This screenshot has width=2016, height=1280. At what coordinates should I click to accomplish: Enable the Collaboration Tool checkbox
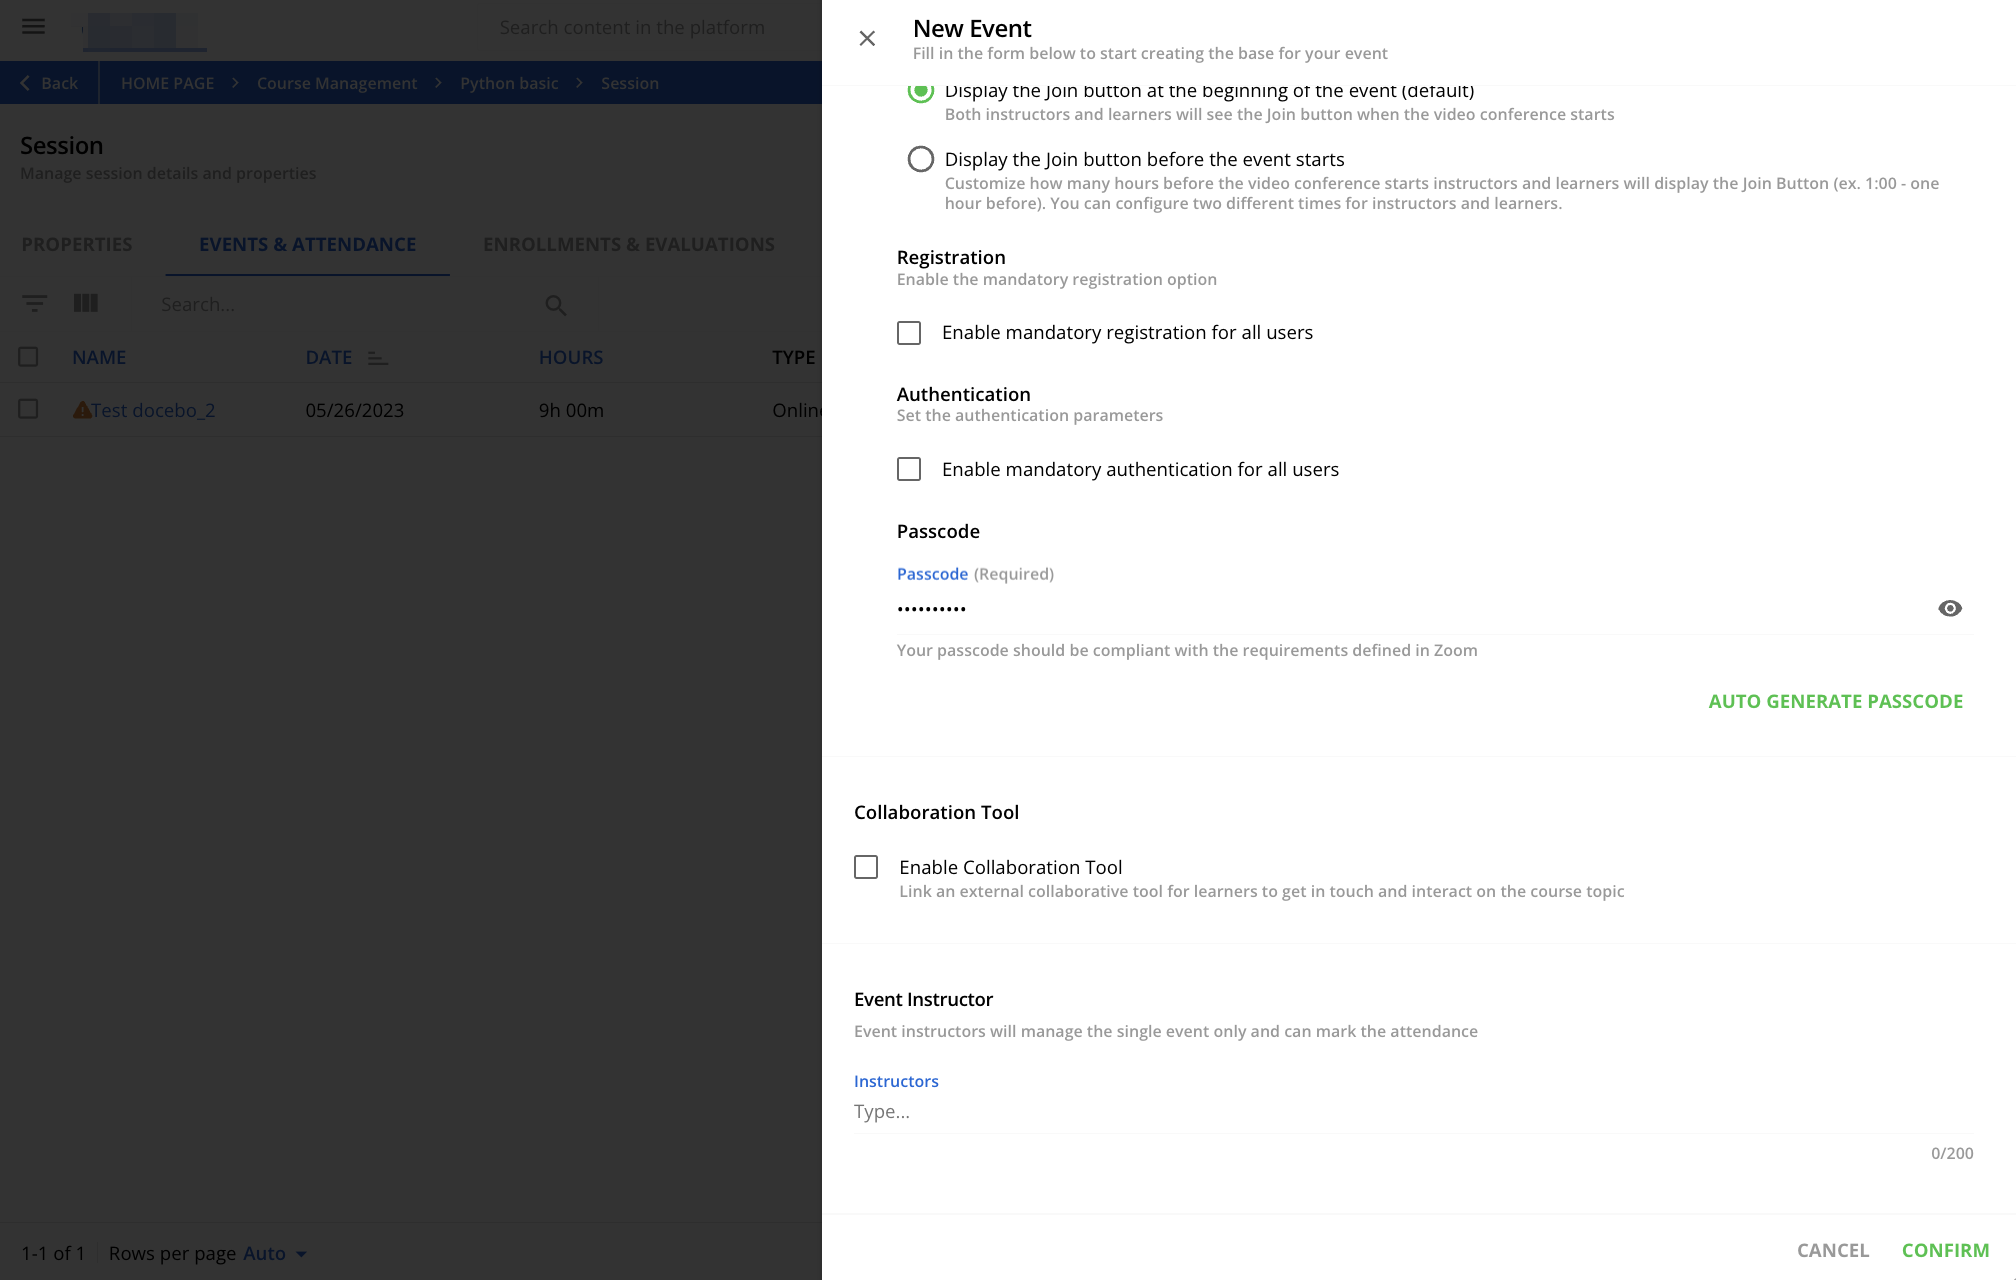865,867
